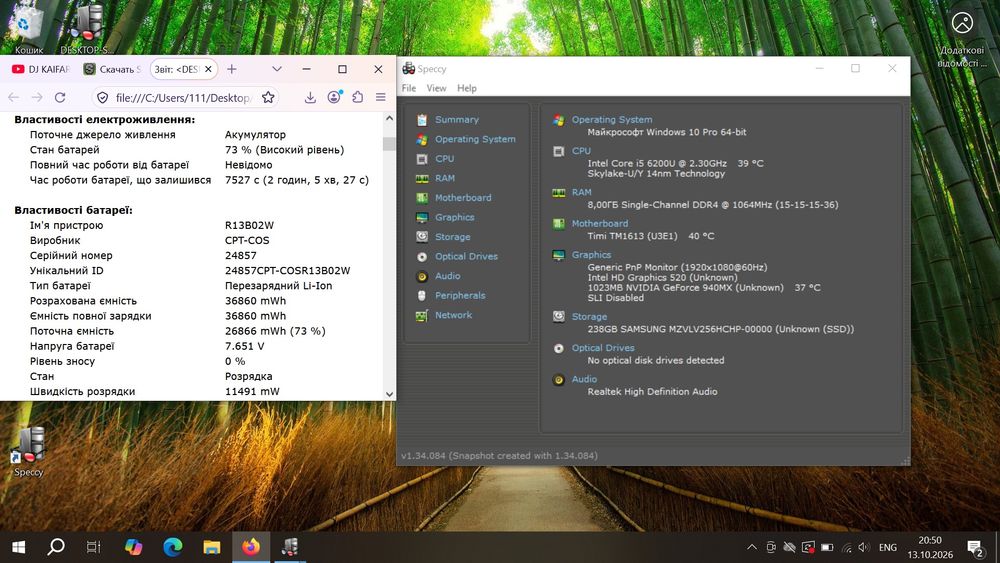Reload the report page
This screenshot has width=1000, height=563.
(x=60, y=97)
